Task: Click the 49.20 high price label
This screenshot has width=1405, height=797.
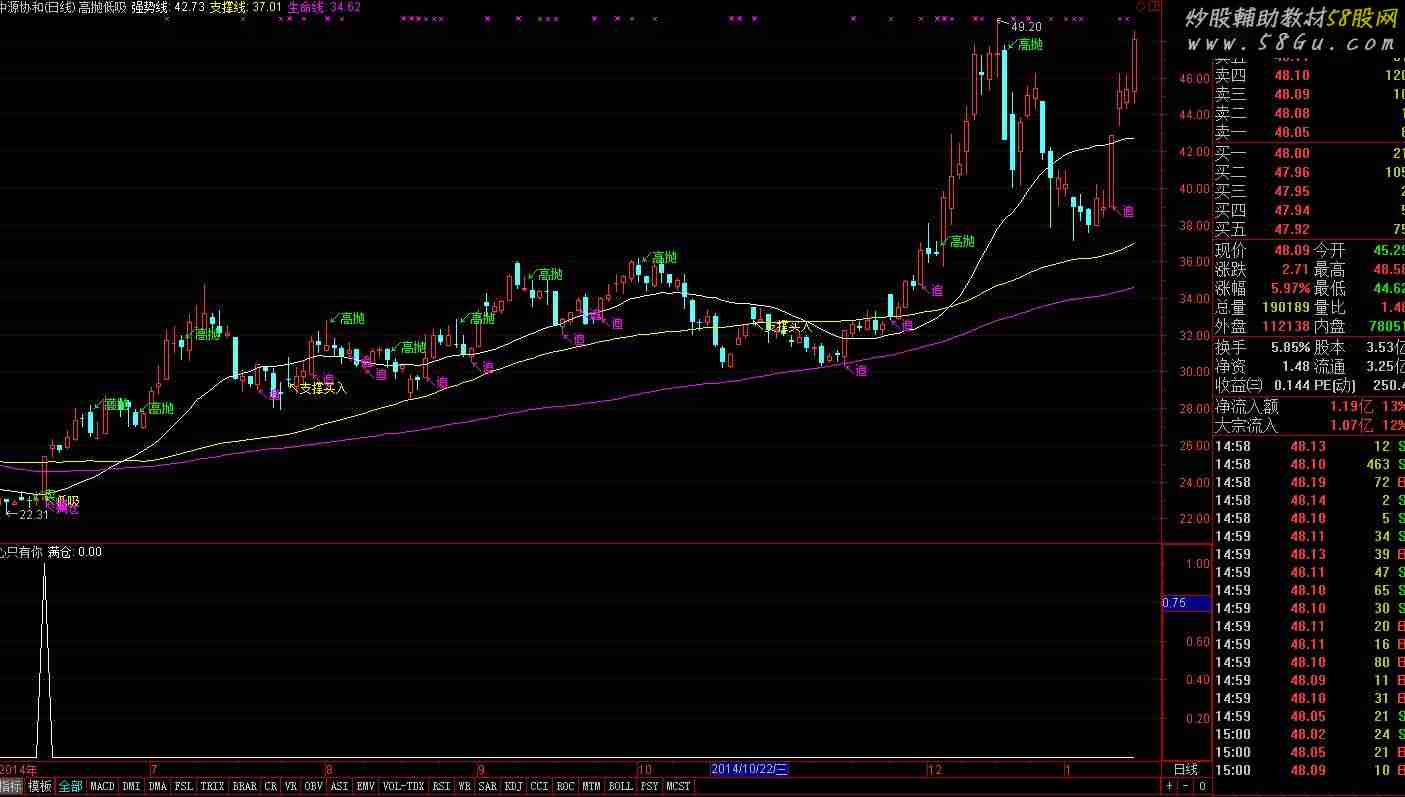Action: click(1026, 27)
